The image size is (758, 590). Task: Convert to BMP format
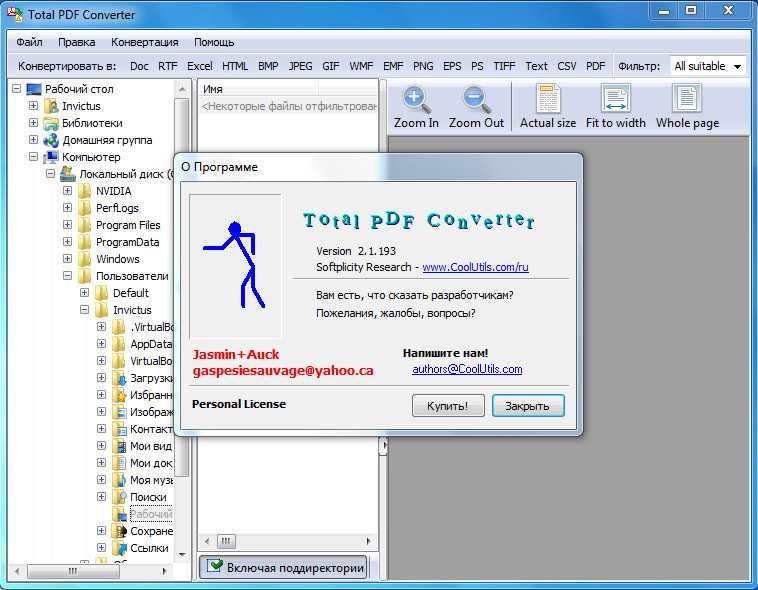(x=268, y=66)
